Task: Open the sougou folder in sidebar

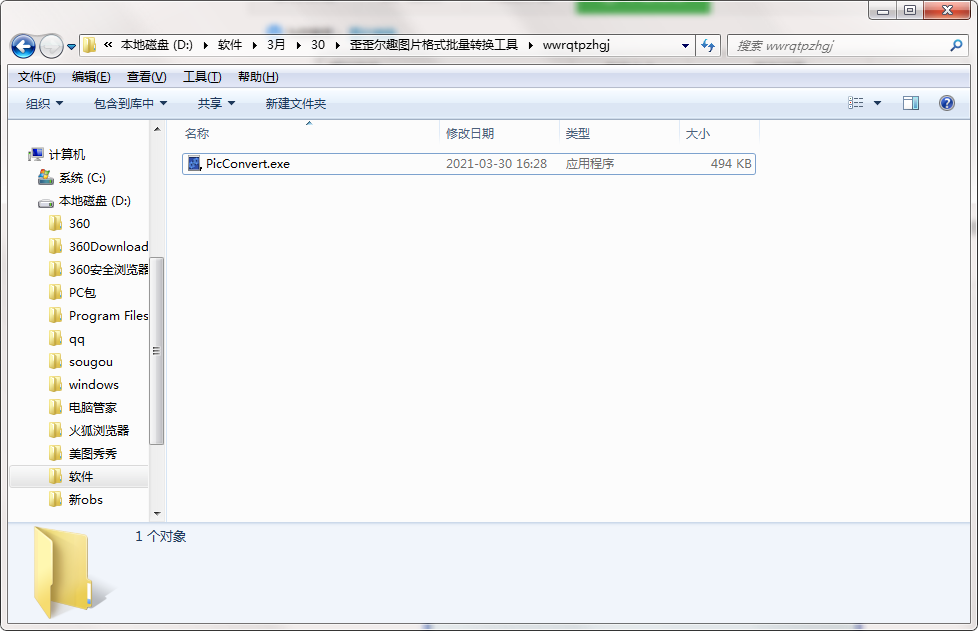Action: click(x=91, y=362)
